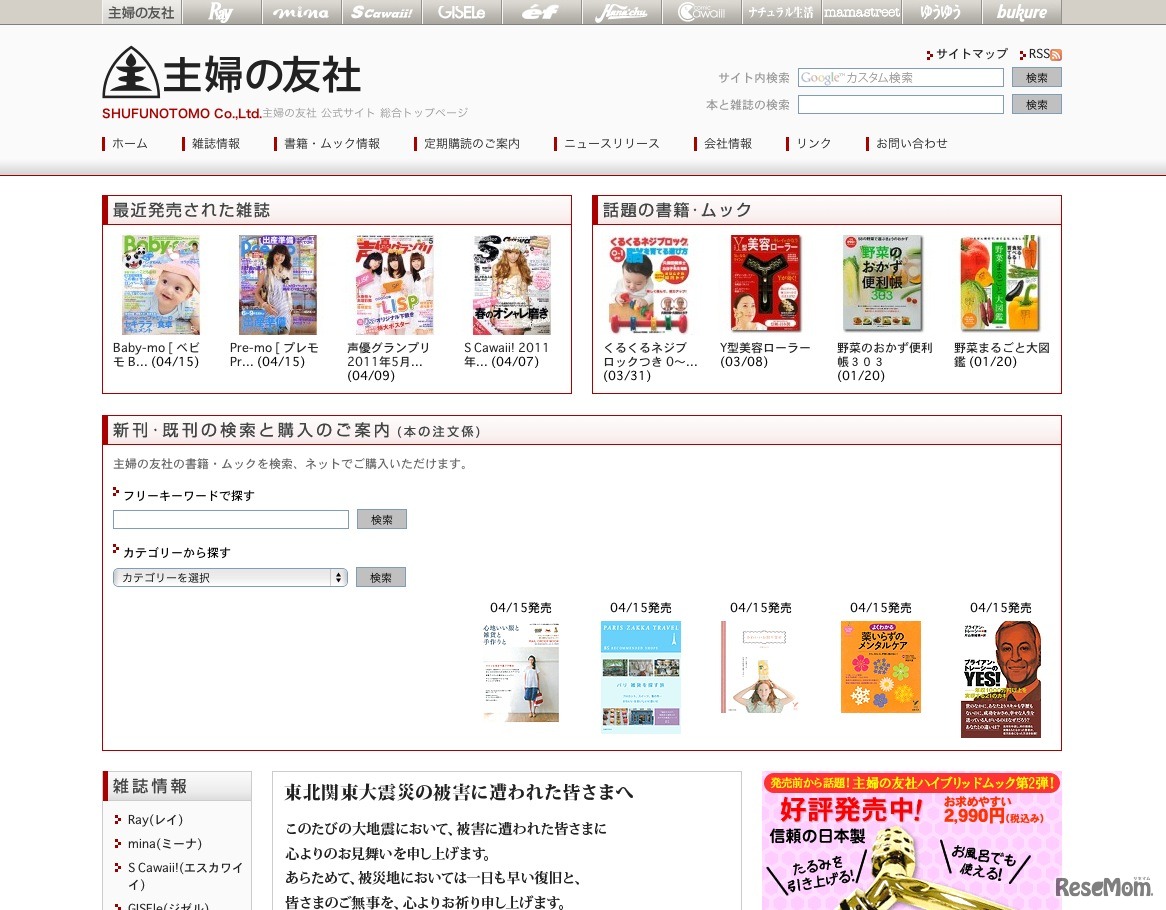Open 会社情報 menu item
The height and width of the screenshot is (910, 1166).
pyautogui.click(x=728, y=143)
